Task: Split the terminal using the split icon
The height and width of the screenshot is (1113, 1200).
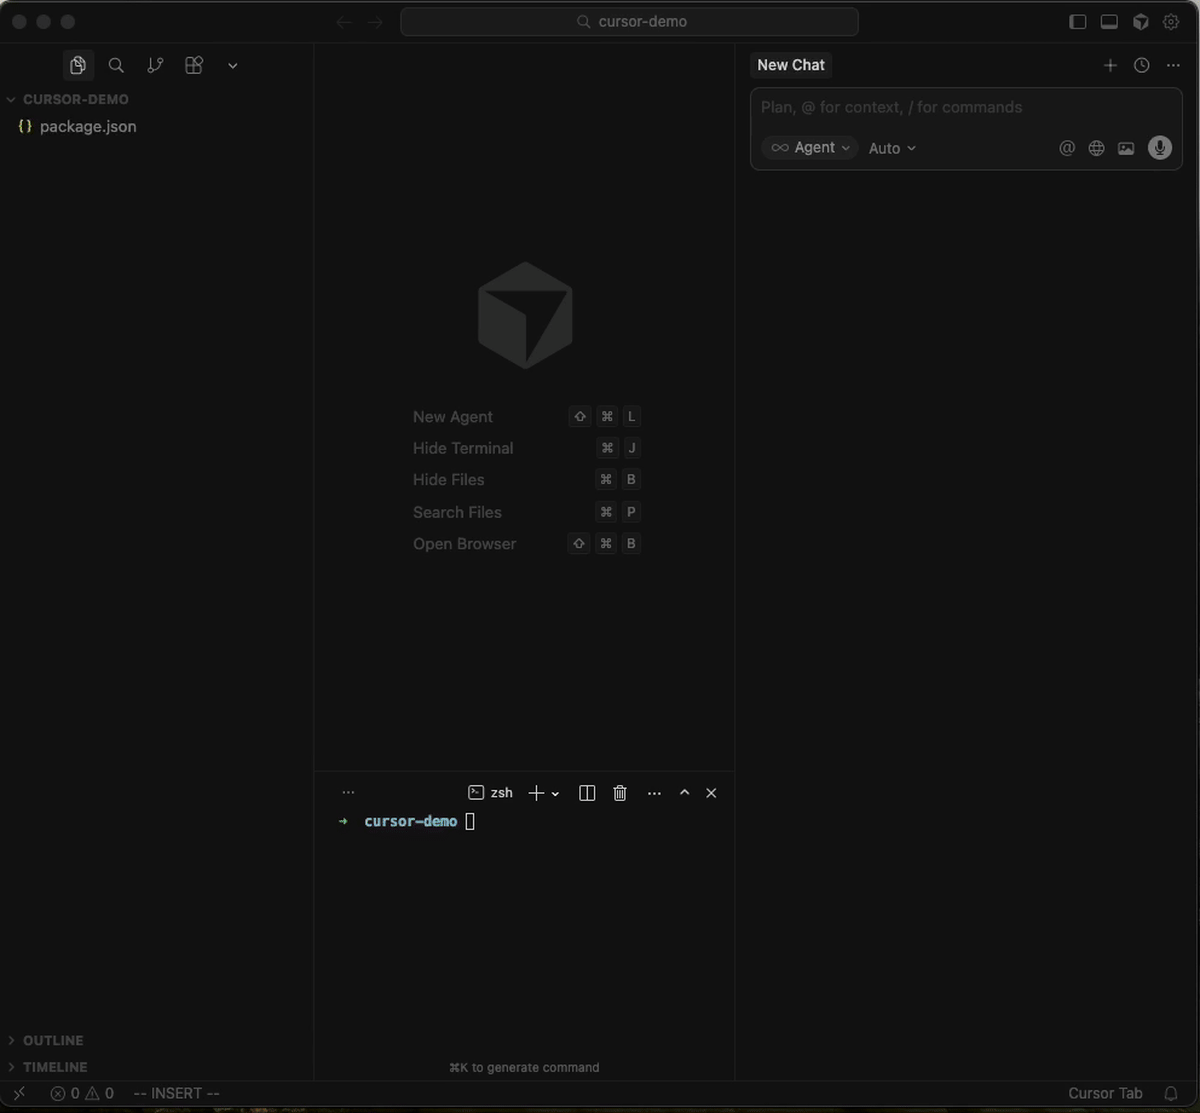Action: (x=586, y=792)
